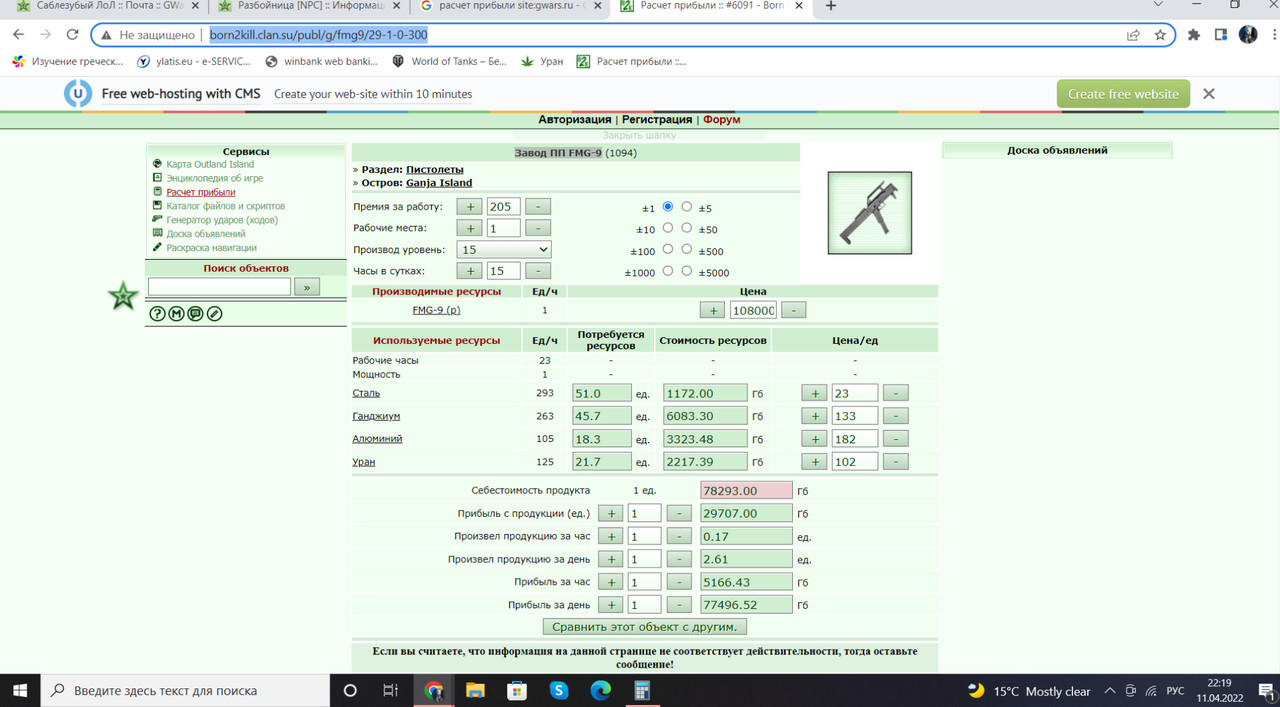Decrease Часы в сутках with minus
This screenshot has width=1280, height=707.
point(538,271)
